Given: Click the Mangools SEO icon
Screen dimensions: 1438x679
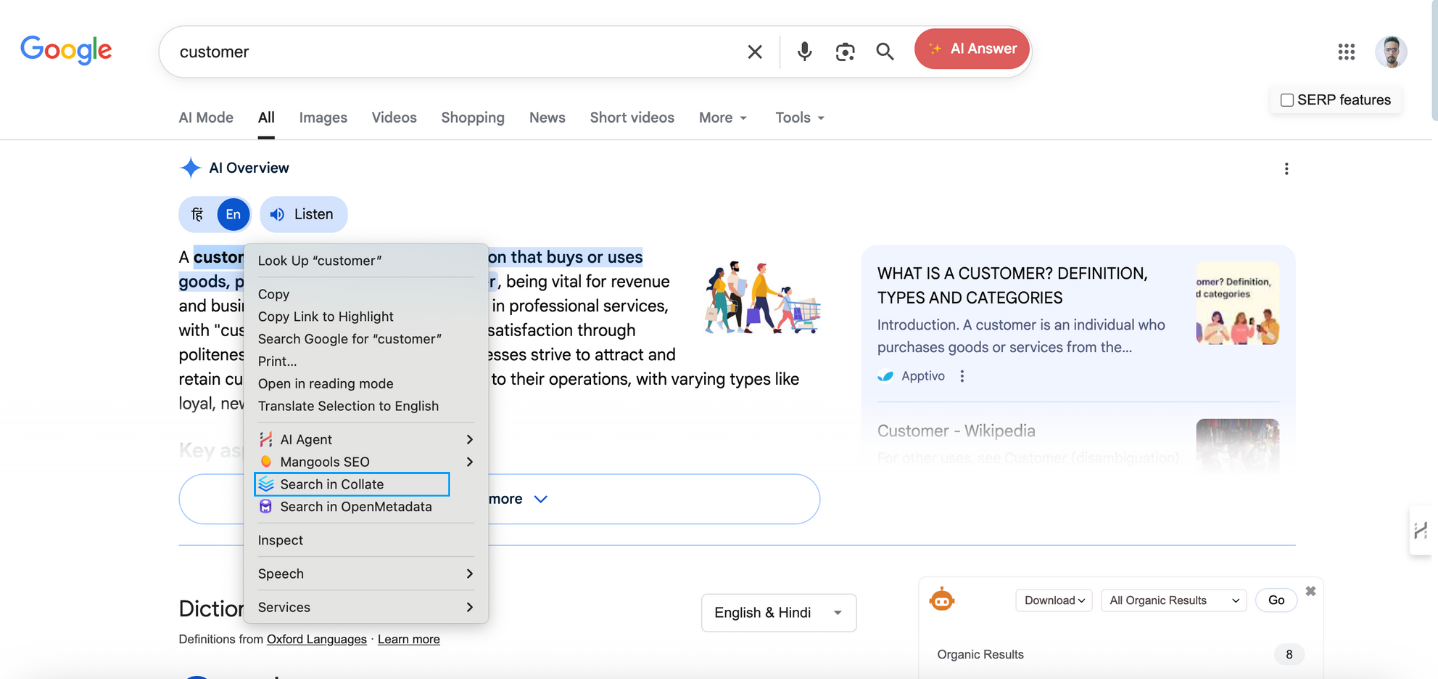Looking at the screenshot, I should 266,462.
